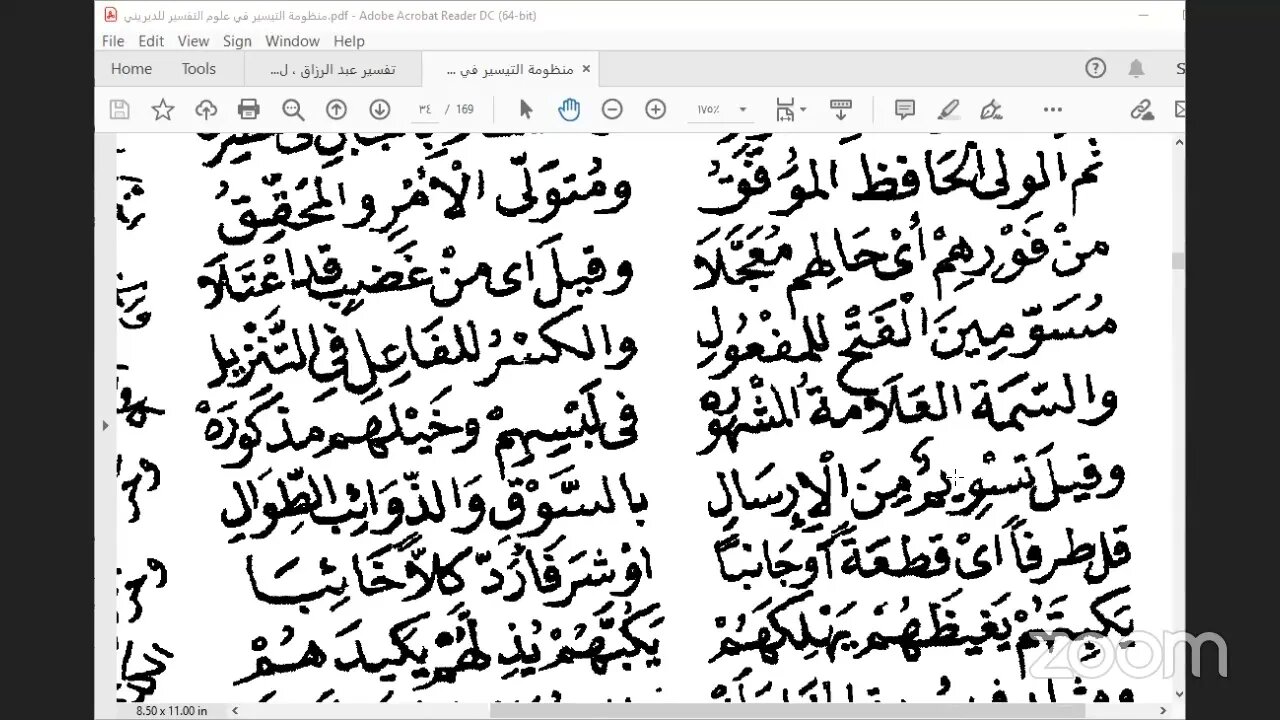Switch to تفسير عبد الرزاق document tab

click(333, 69)
